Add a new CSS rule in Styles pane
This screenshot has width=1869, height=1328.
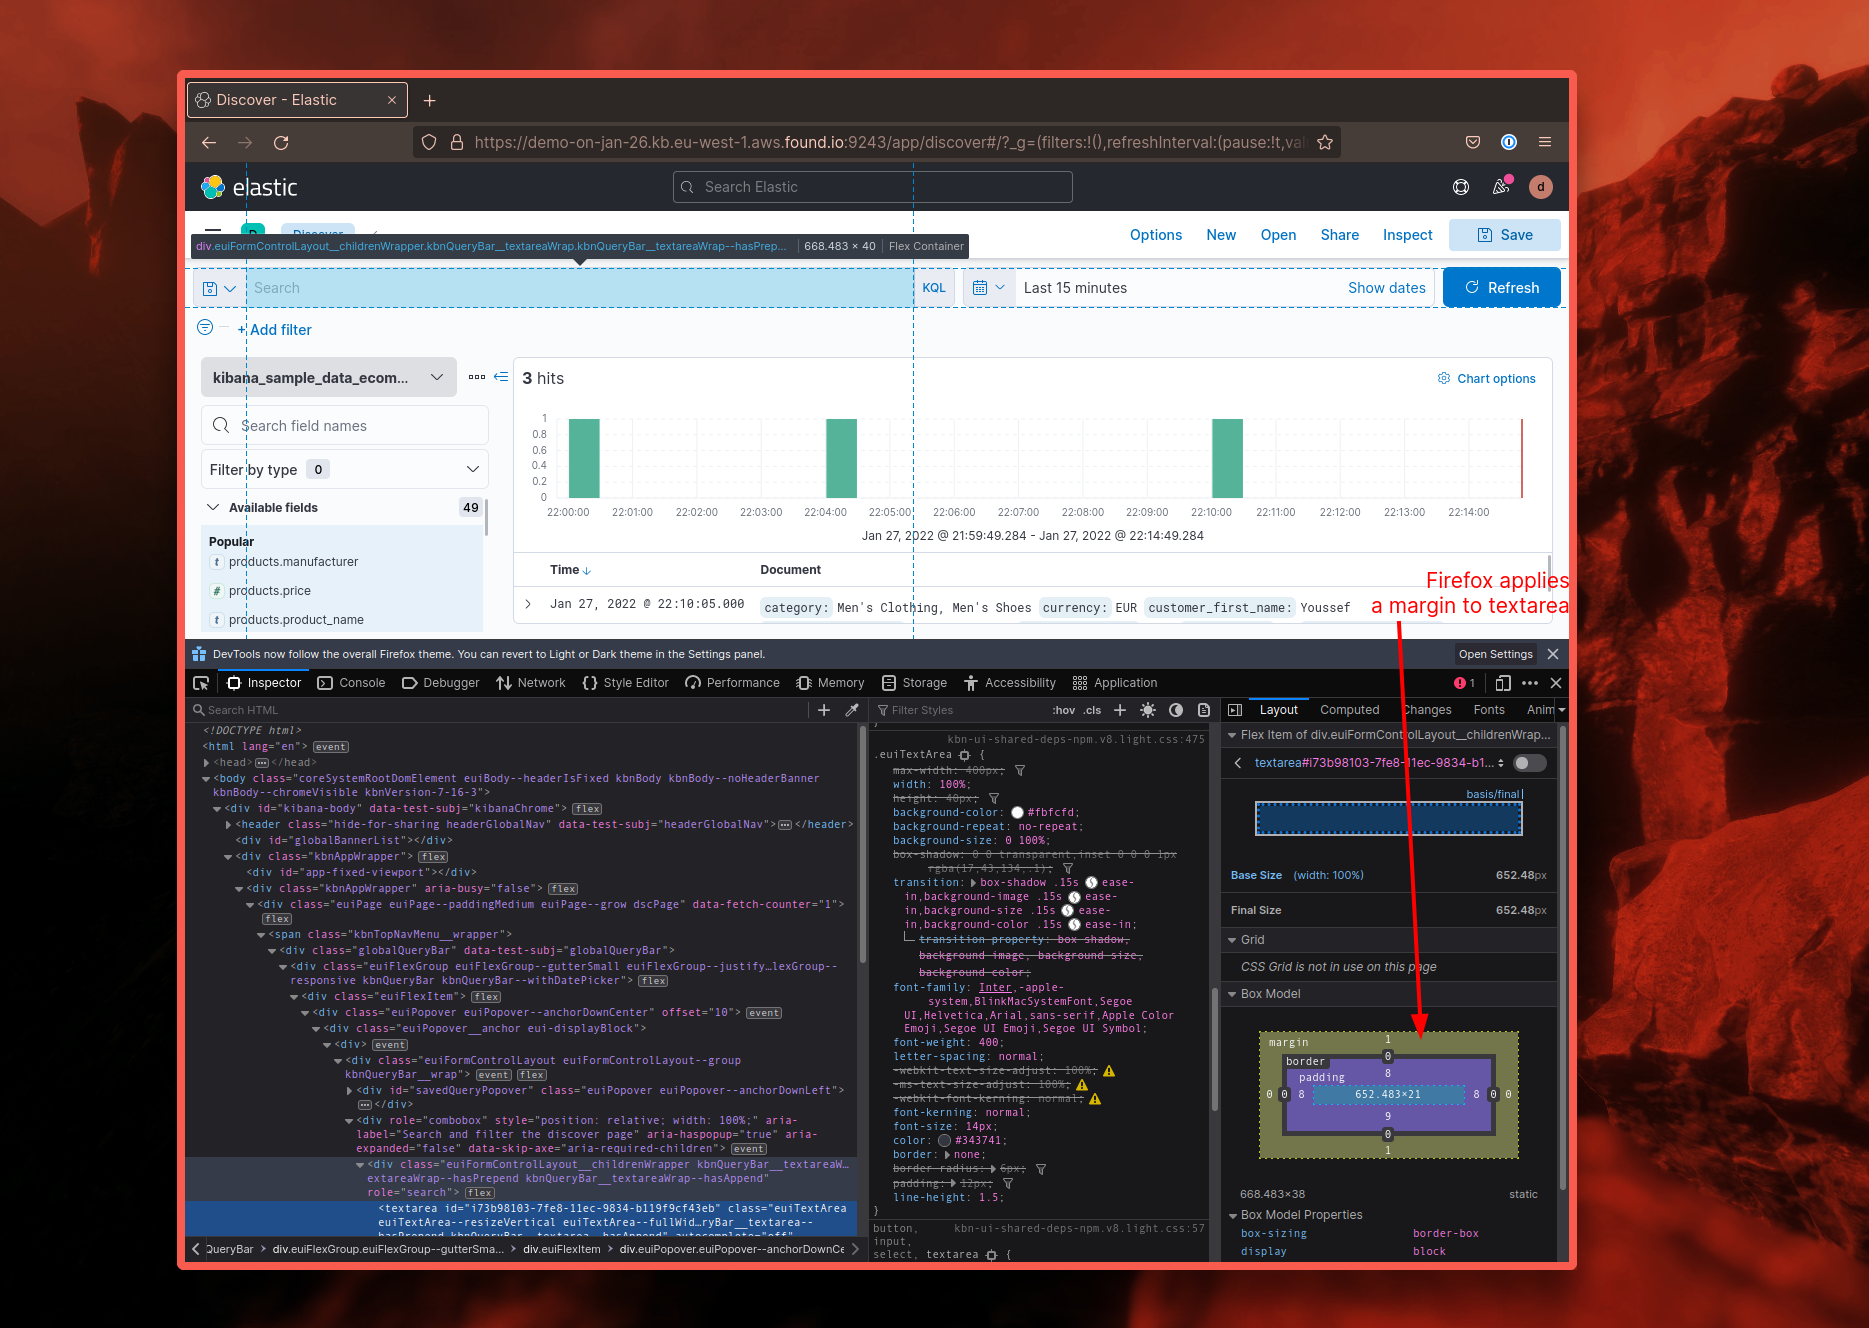tap(1120, 710)
